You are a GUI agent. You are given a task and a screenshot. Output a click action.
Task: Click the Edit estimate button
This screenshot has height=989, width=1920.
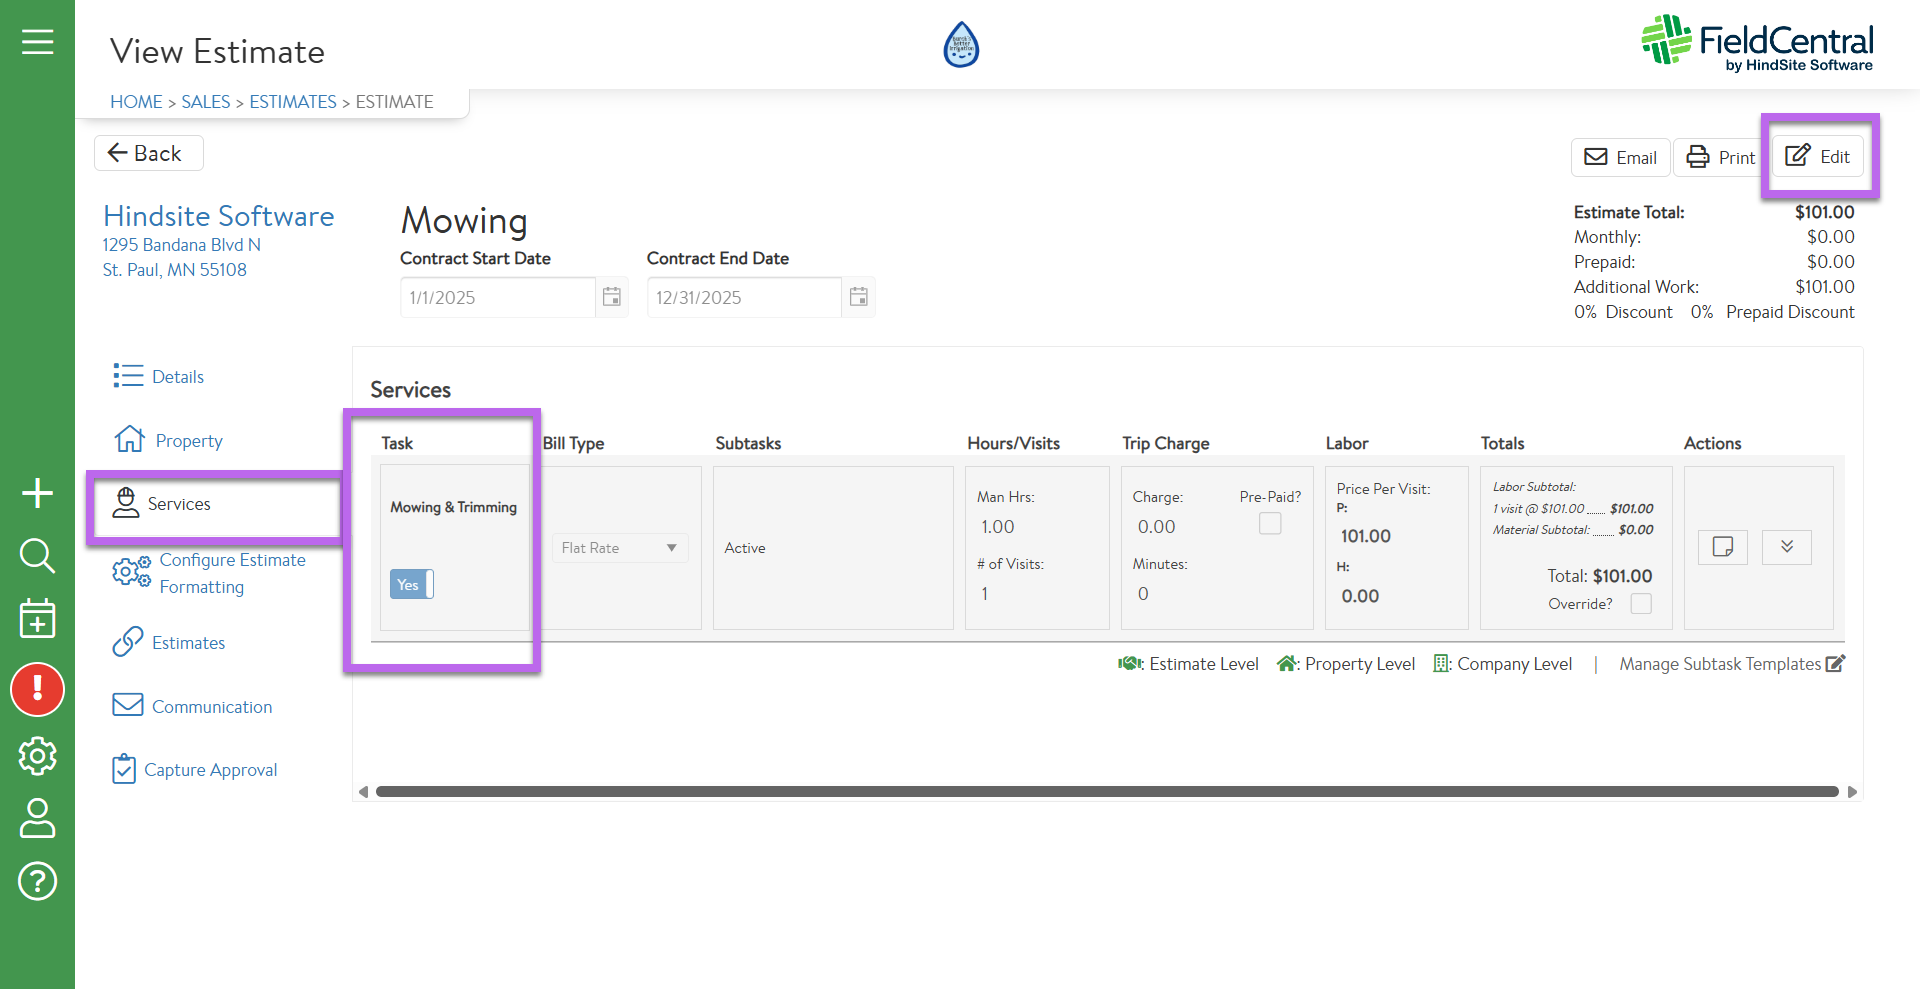[x=1818, y=157]
